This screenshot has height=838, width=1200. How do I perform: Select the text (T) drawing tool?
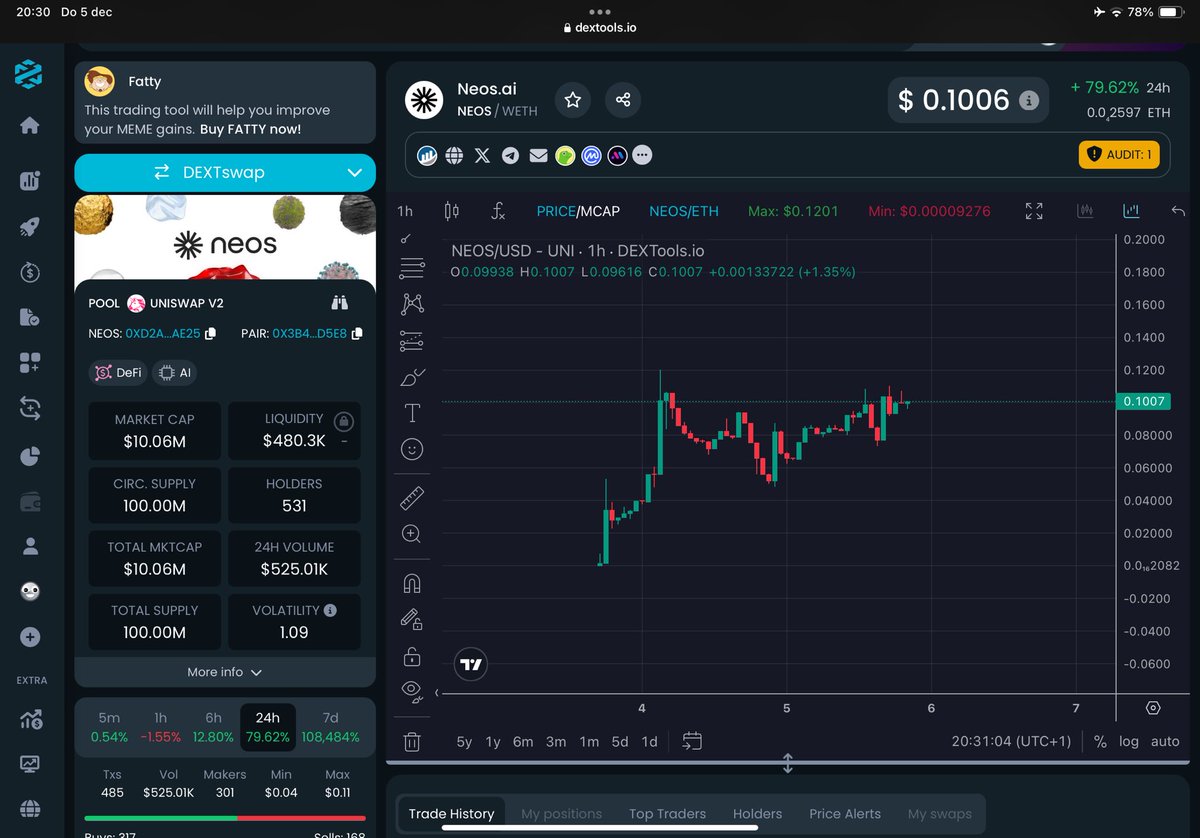click(412, 412)
